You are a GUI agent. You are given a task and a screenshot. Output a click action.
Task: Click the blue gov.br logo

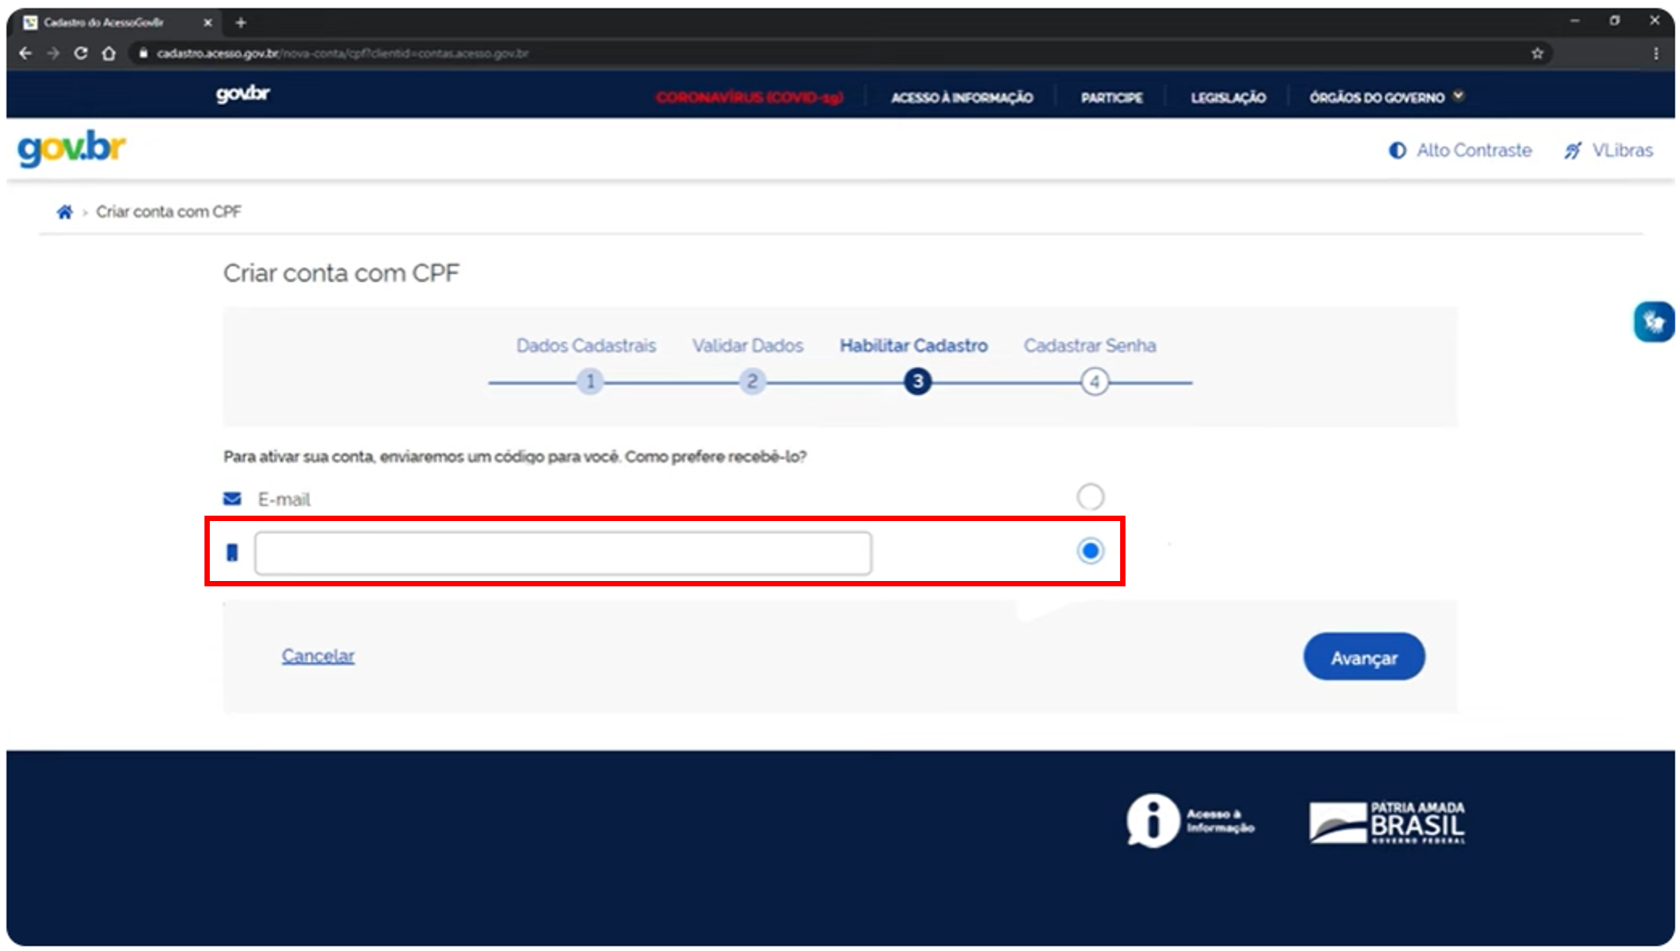tap(71, 149)
